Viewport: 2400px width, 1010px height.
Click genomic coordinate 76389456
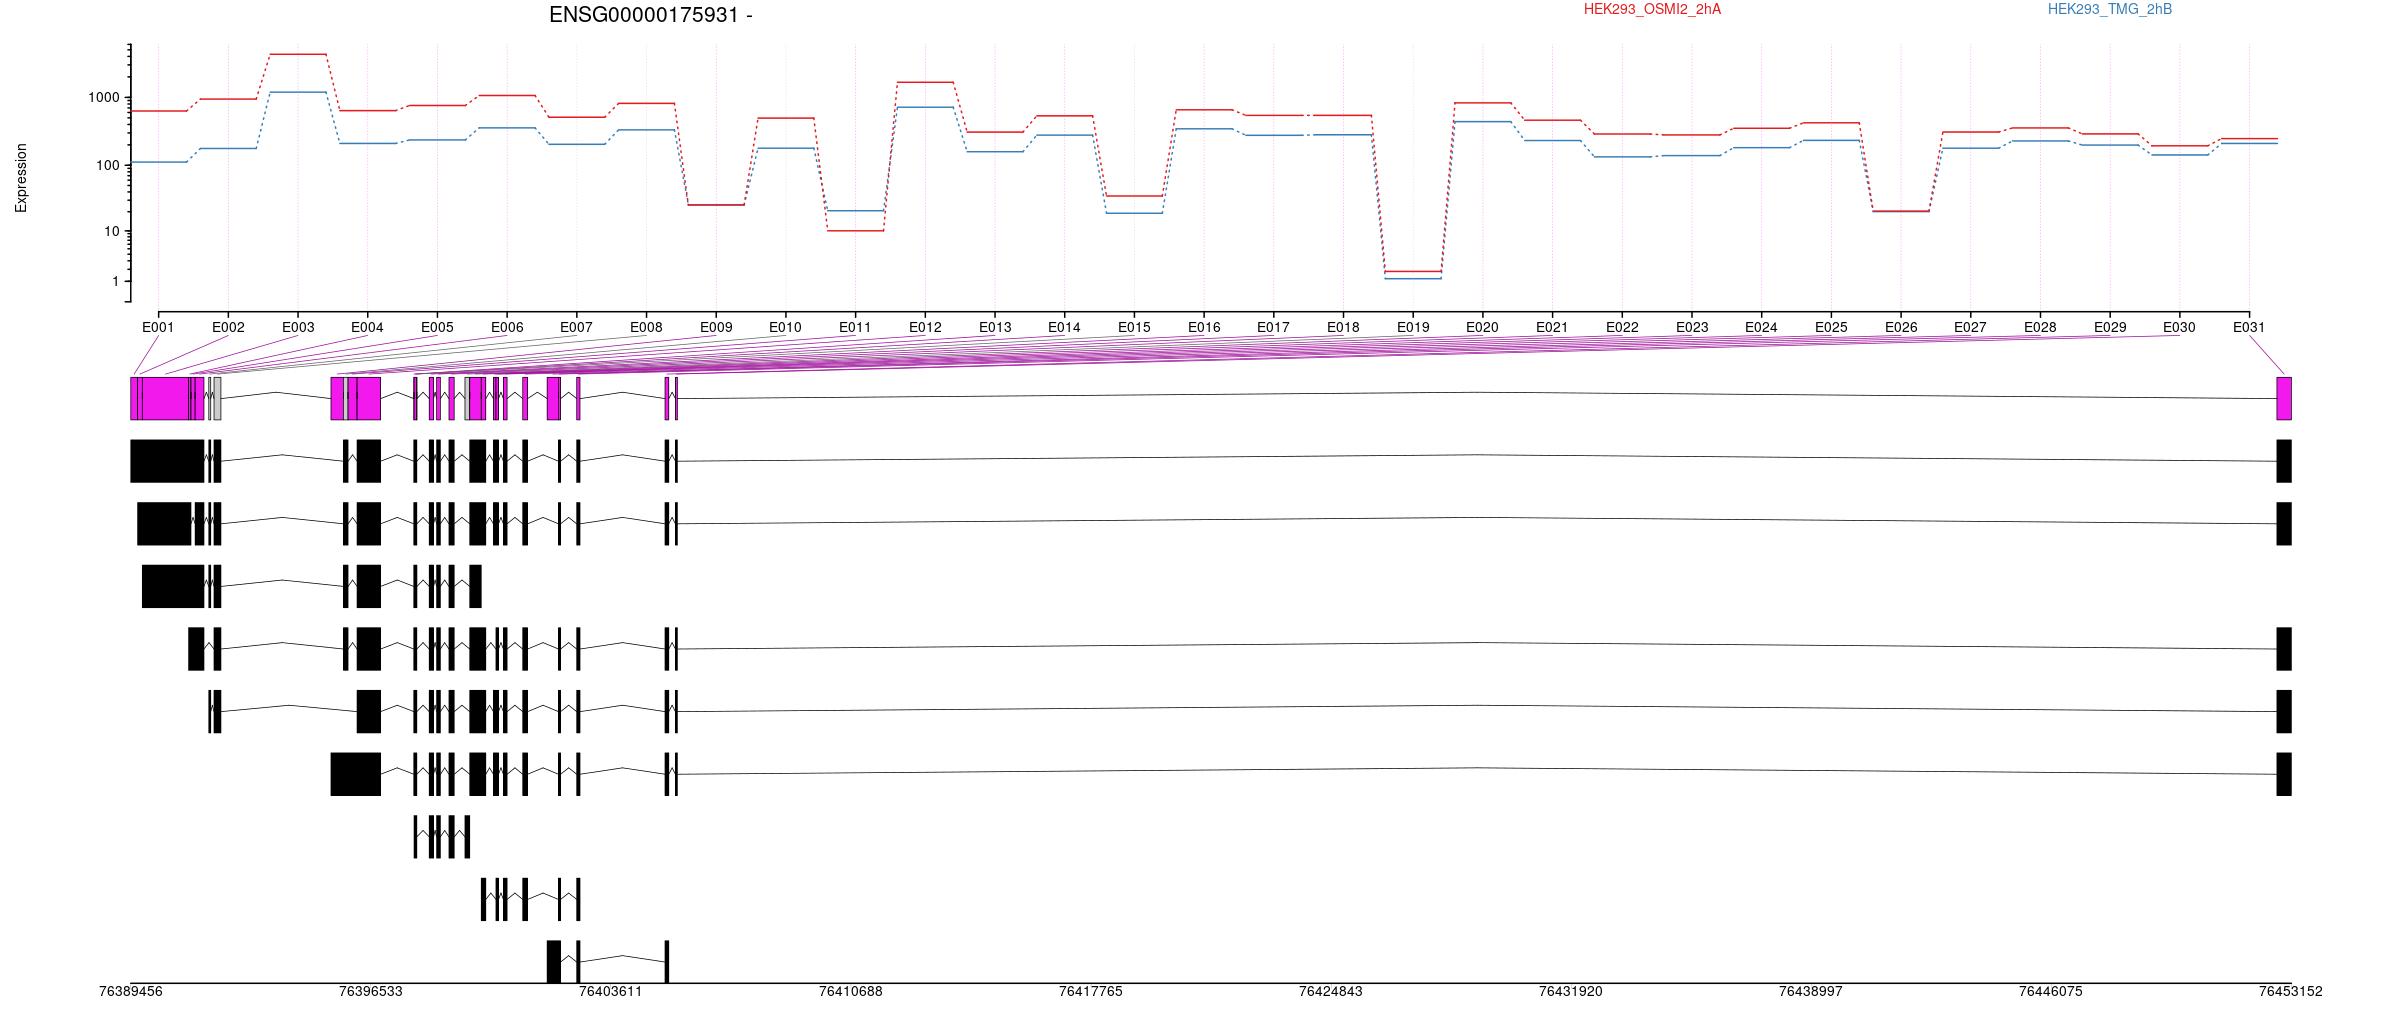[131, 992]
